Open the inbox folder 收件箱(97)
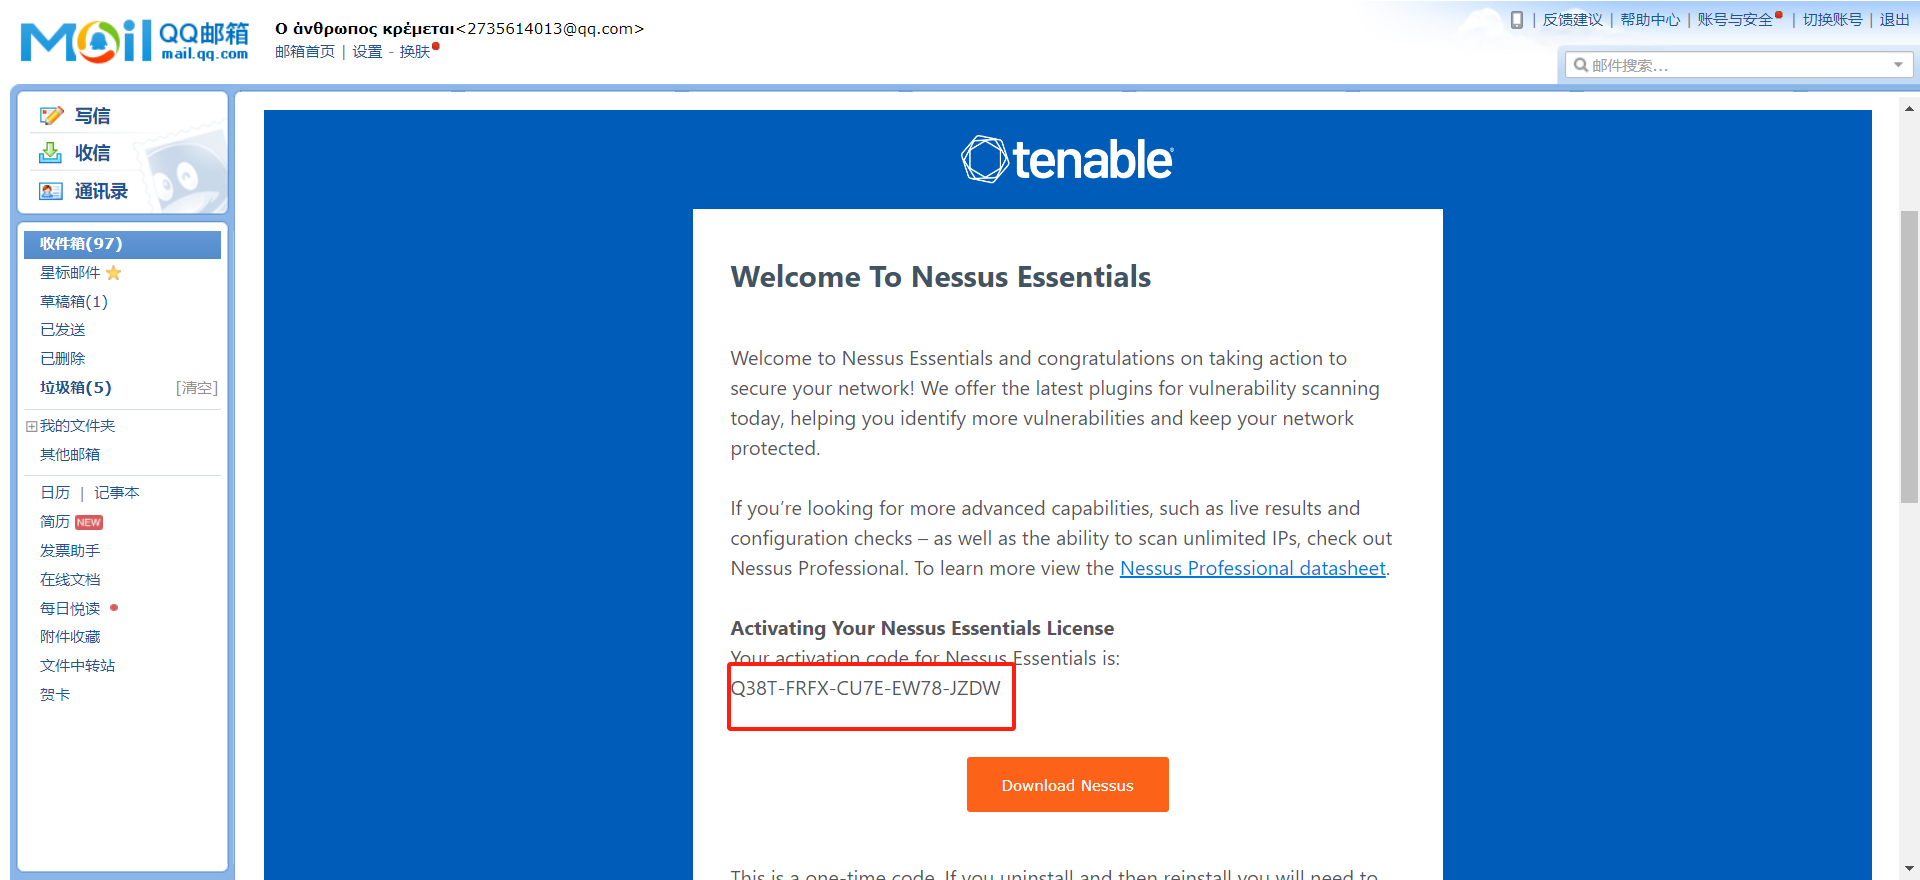 81,244
